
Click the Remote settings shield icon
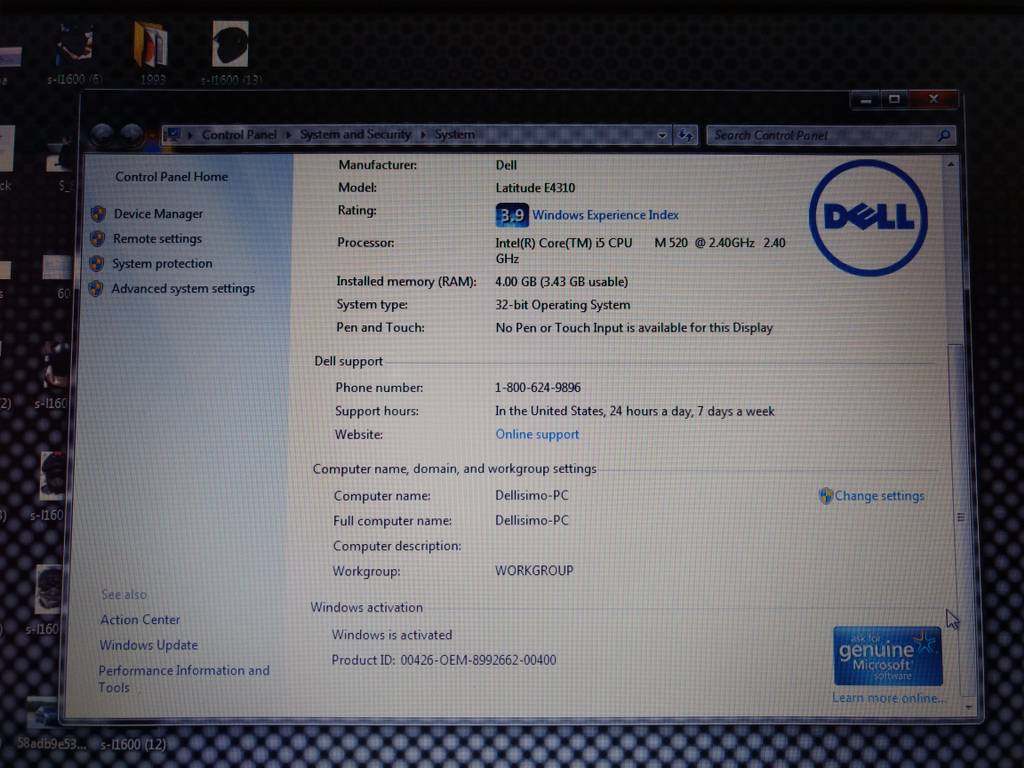point(98,238)
